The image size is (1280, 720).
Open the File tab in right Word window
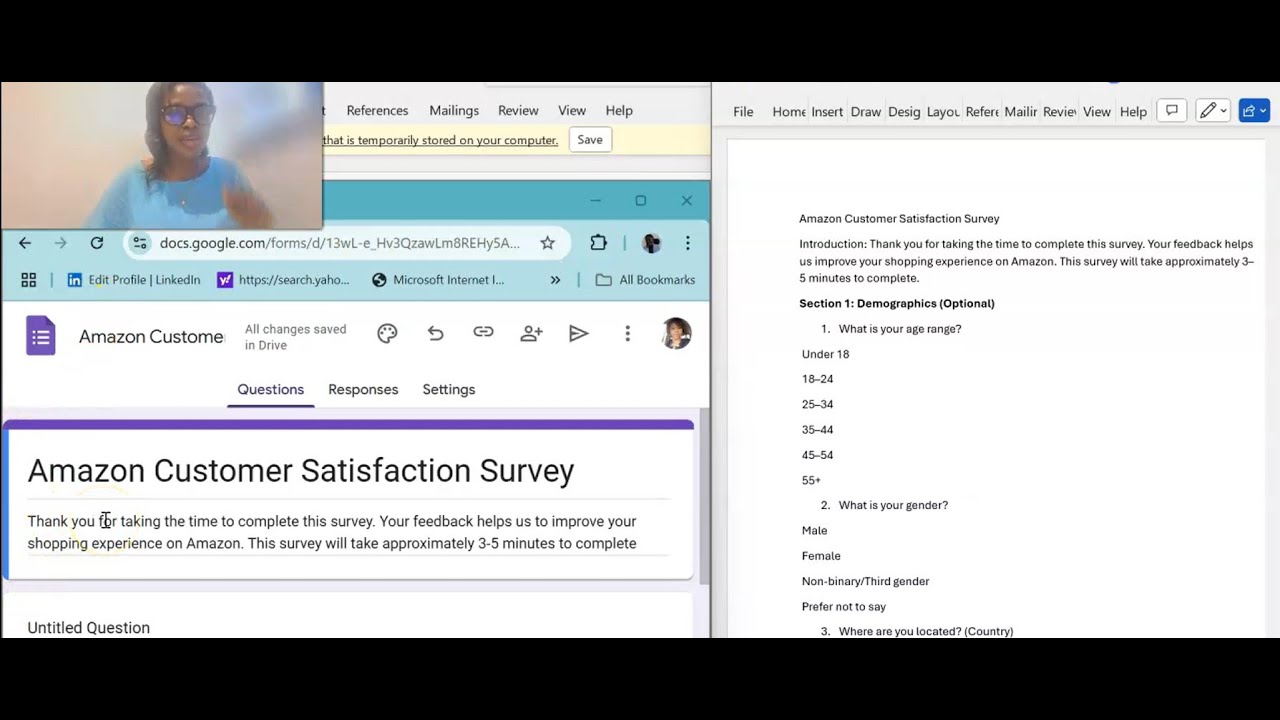click(x=743, y=112)
